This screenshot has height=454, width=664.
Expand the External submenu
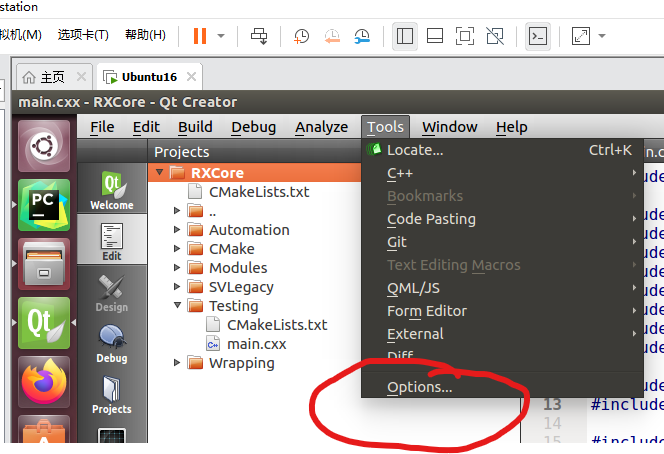(x=502, y=334)
